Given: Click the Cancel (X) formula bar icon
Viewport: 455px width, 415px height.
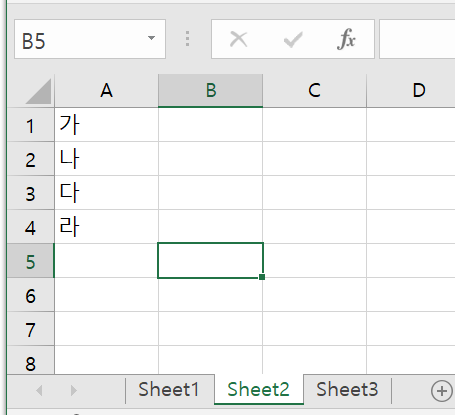Looking at the screenshot, I should tap(239, 39).
